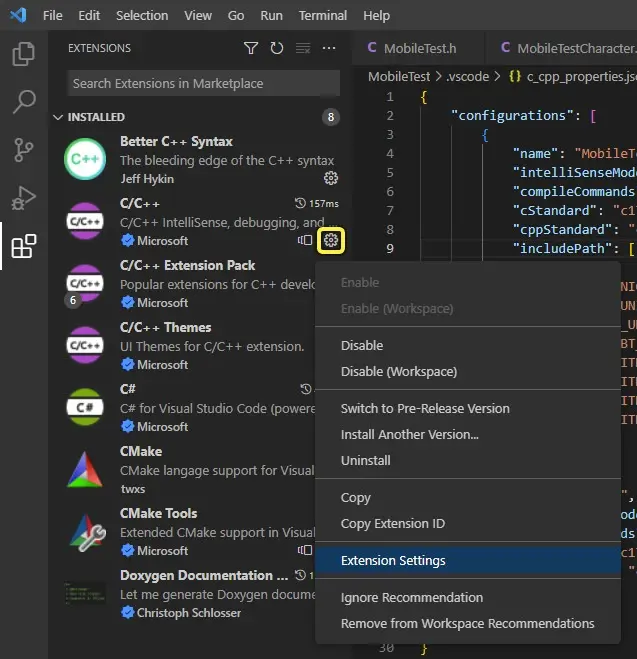Image resolution: width=637 pixels, height=659 pixels.
Task: Select the CMake extension icon
Action: (85, 469)
